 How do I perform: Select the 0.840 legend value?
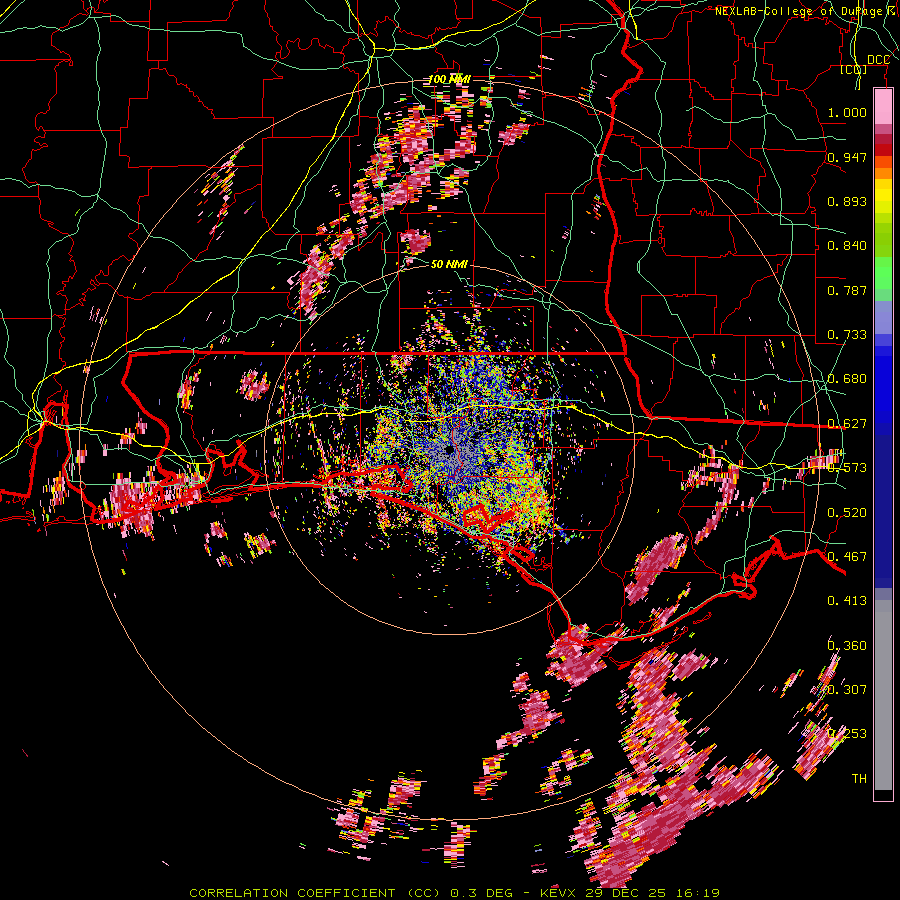847,246
